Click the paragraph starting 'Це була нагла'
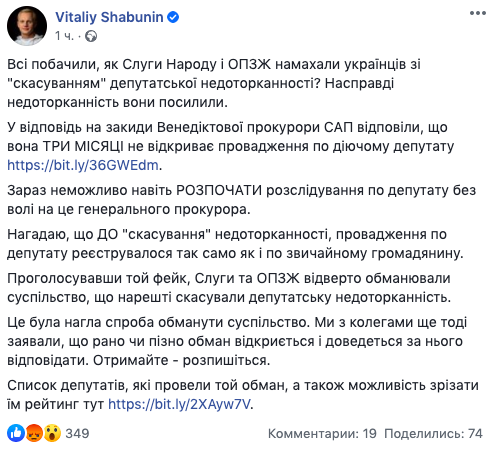 237,341
